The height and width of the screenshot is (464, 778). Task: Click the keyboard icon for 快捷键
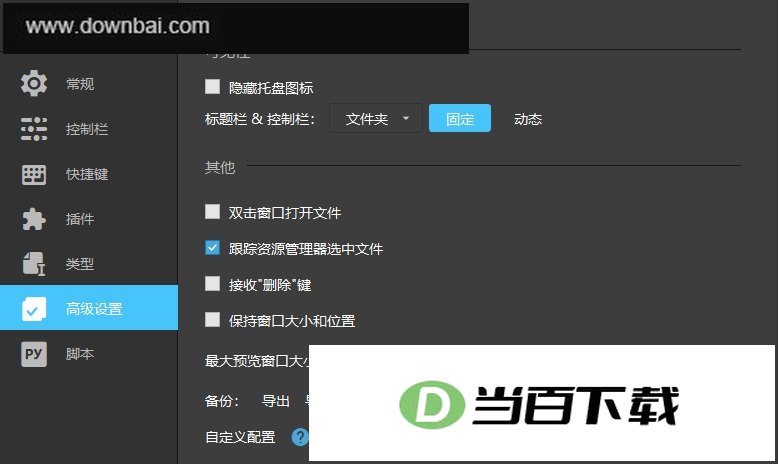coord(34,175)
